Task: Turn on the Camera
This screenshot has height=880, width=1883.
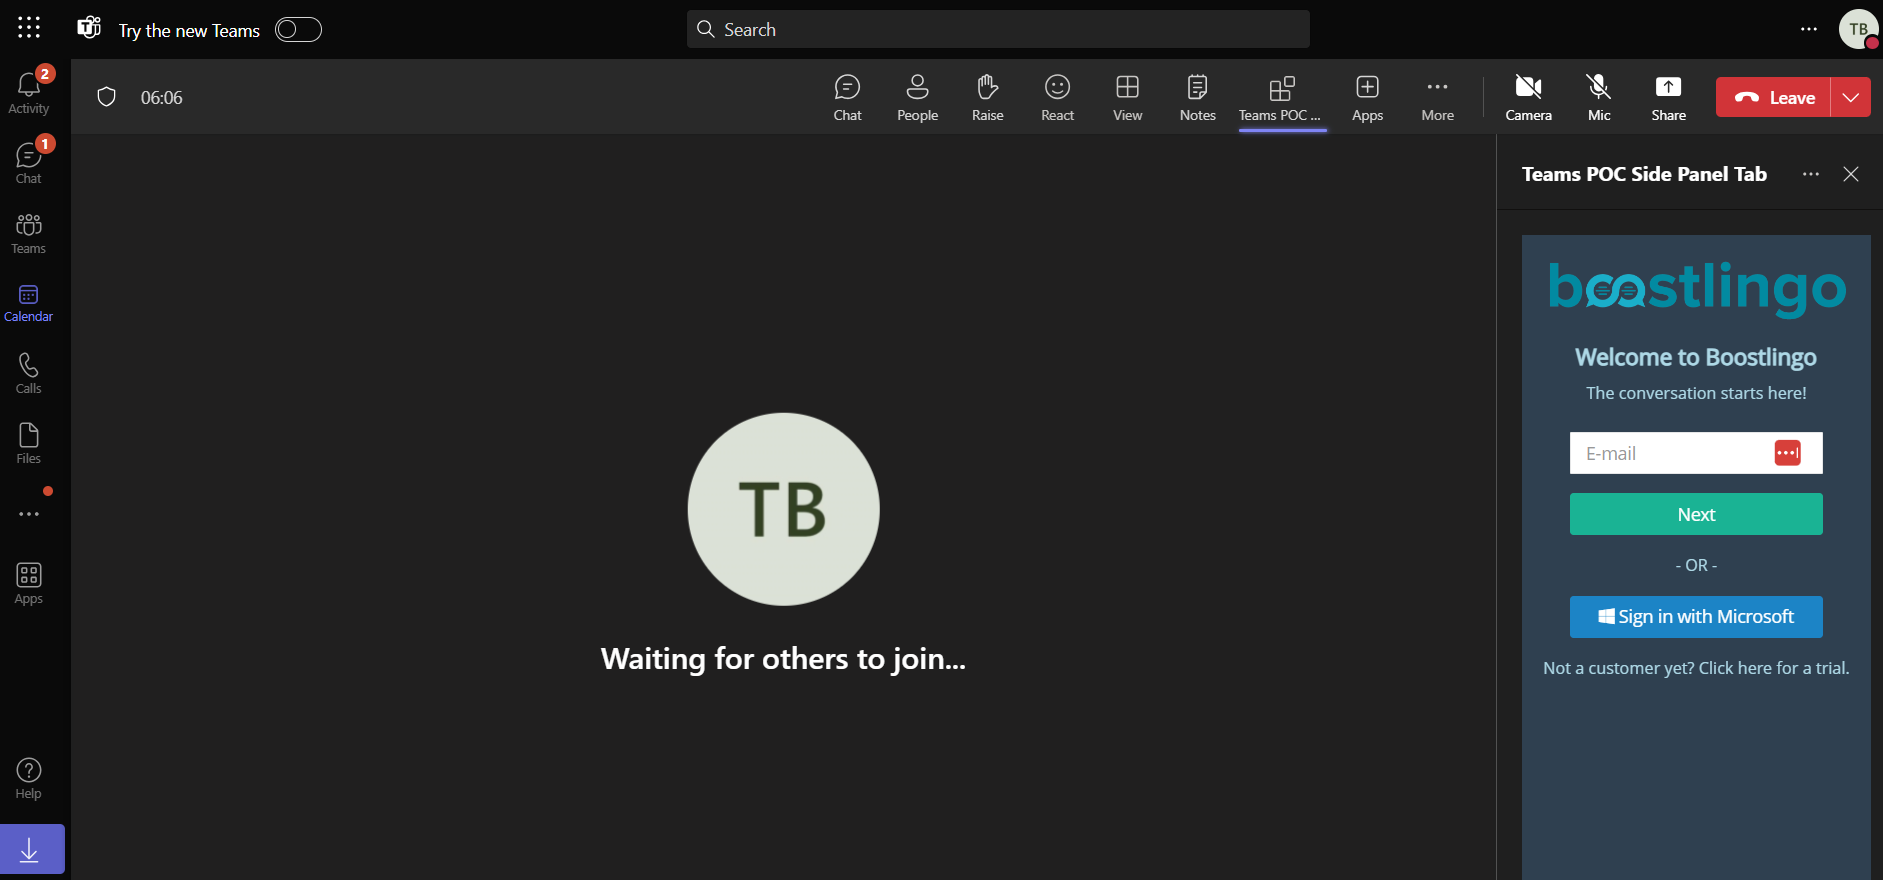Action: (x=1528, y=98)
